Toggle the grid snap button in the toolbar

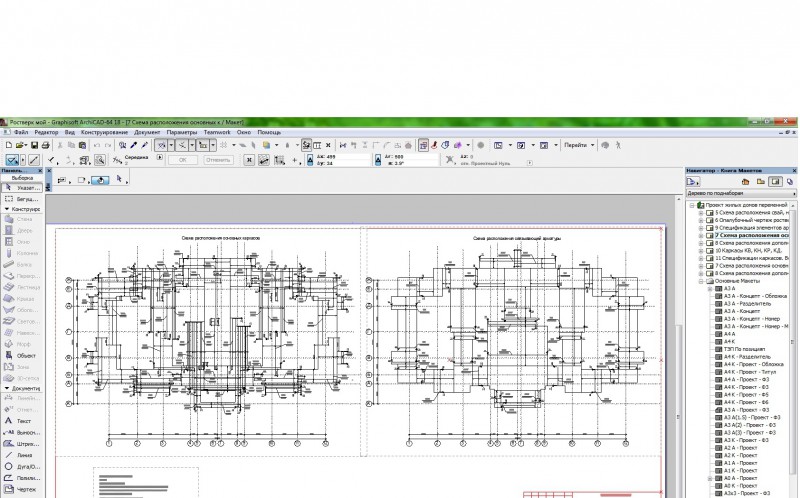[223, 145]
